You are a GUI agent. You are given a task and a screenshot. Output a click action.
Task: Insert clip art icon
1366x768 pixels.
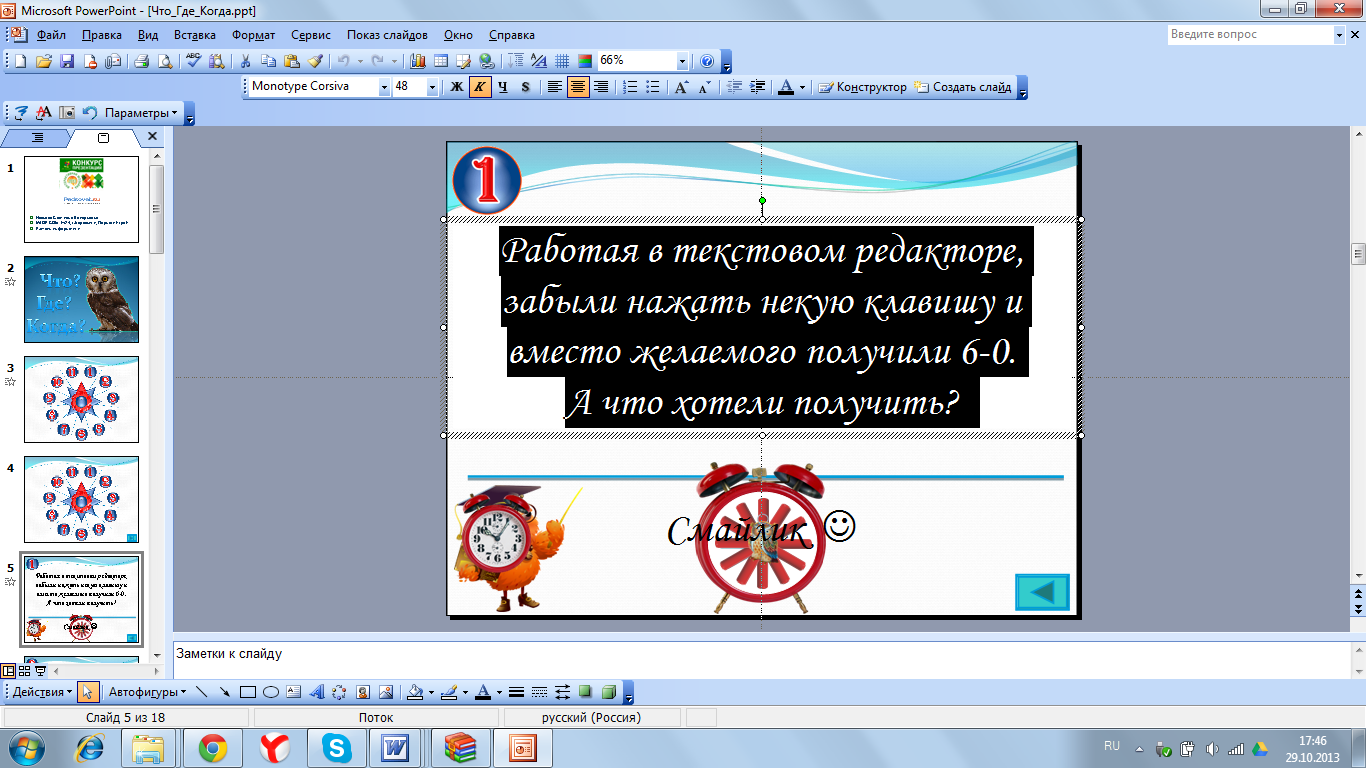pyautogui.click(x=362, y=692)
